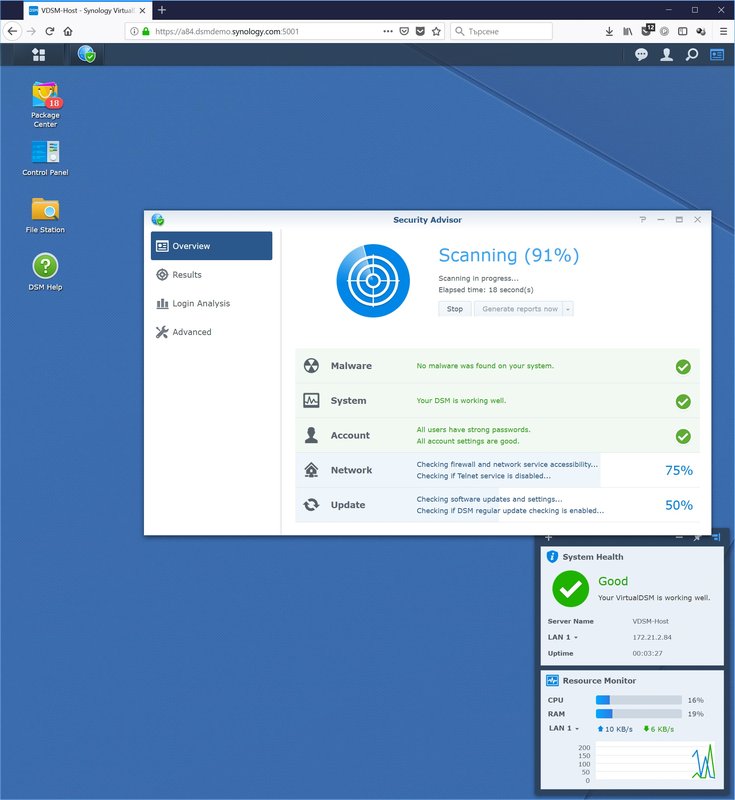The width and height of the screenshot is (735, 800).
Task: Open Firefox downloads arrow icon
Action: [609, 31]
